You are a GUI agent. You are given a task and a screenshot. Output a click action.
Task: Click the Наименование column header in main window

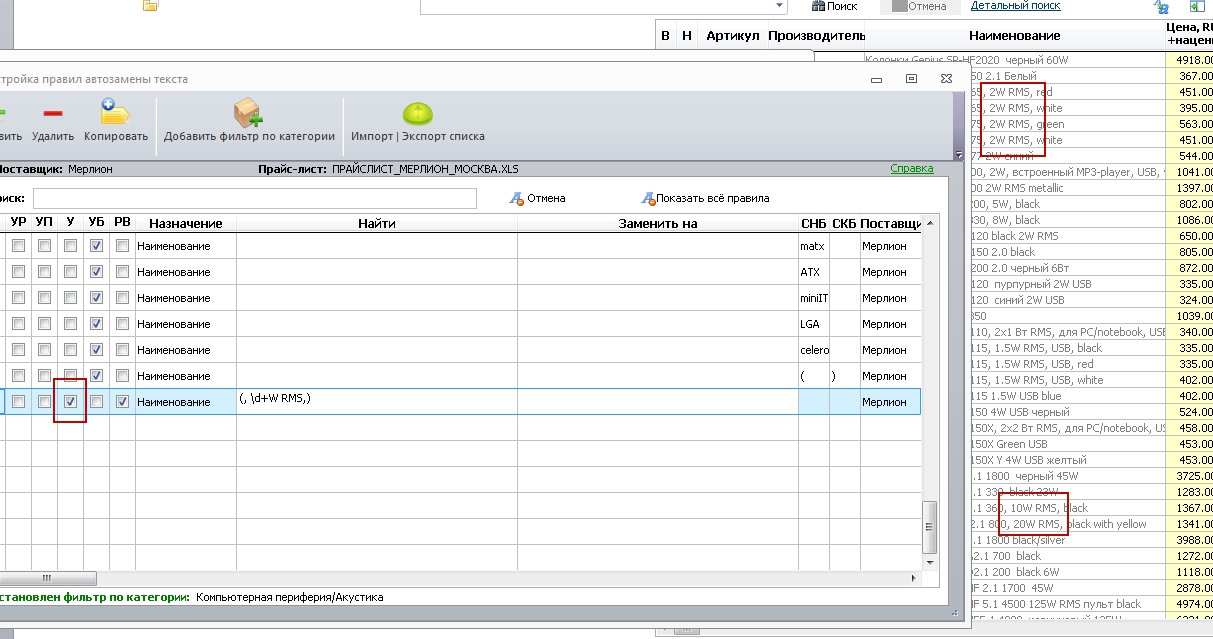pos(1013,36)
